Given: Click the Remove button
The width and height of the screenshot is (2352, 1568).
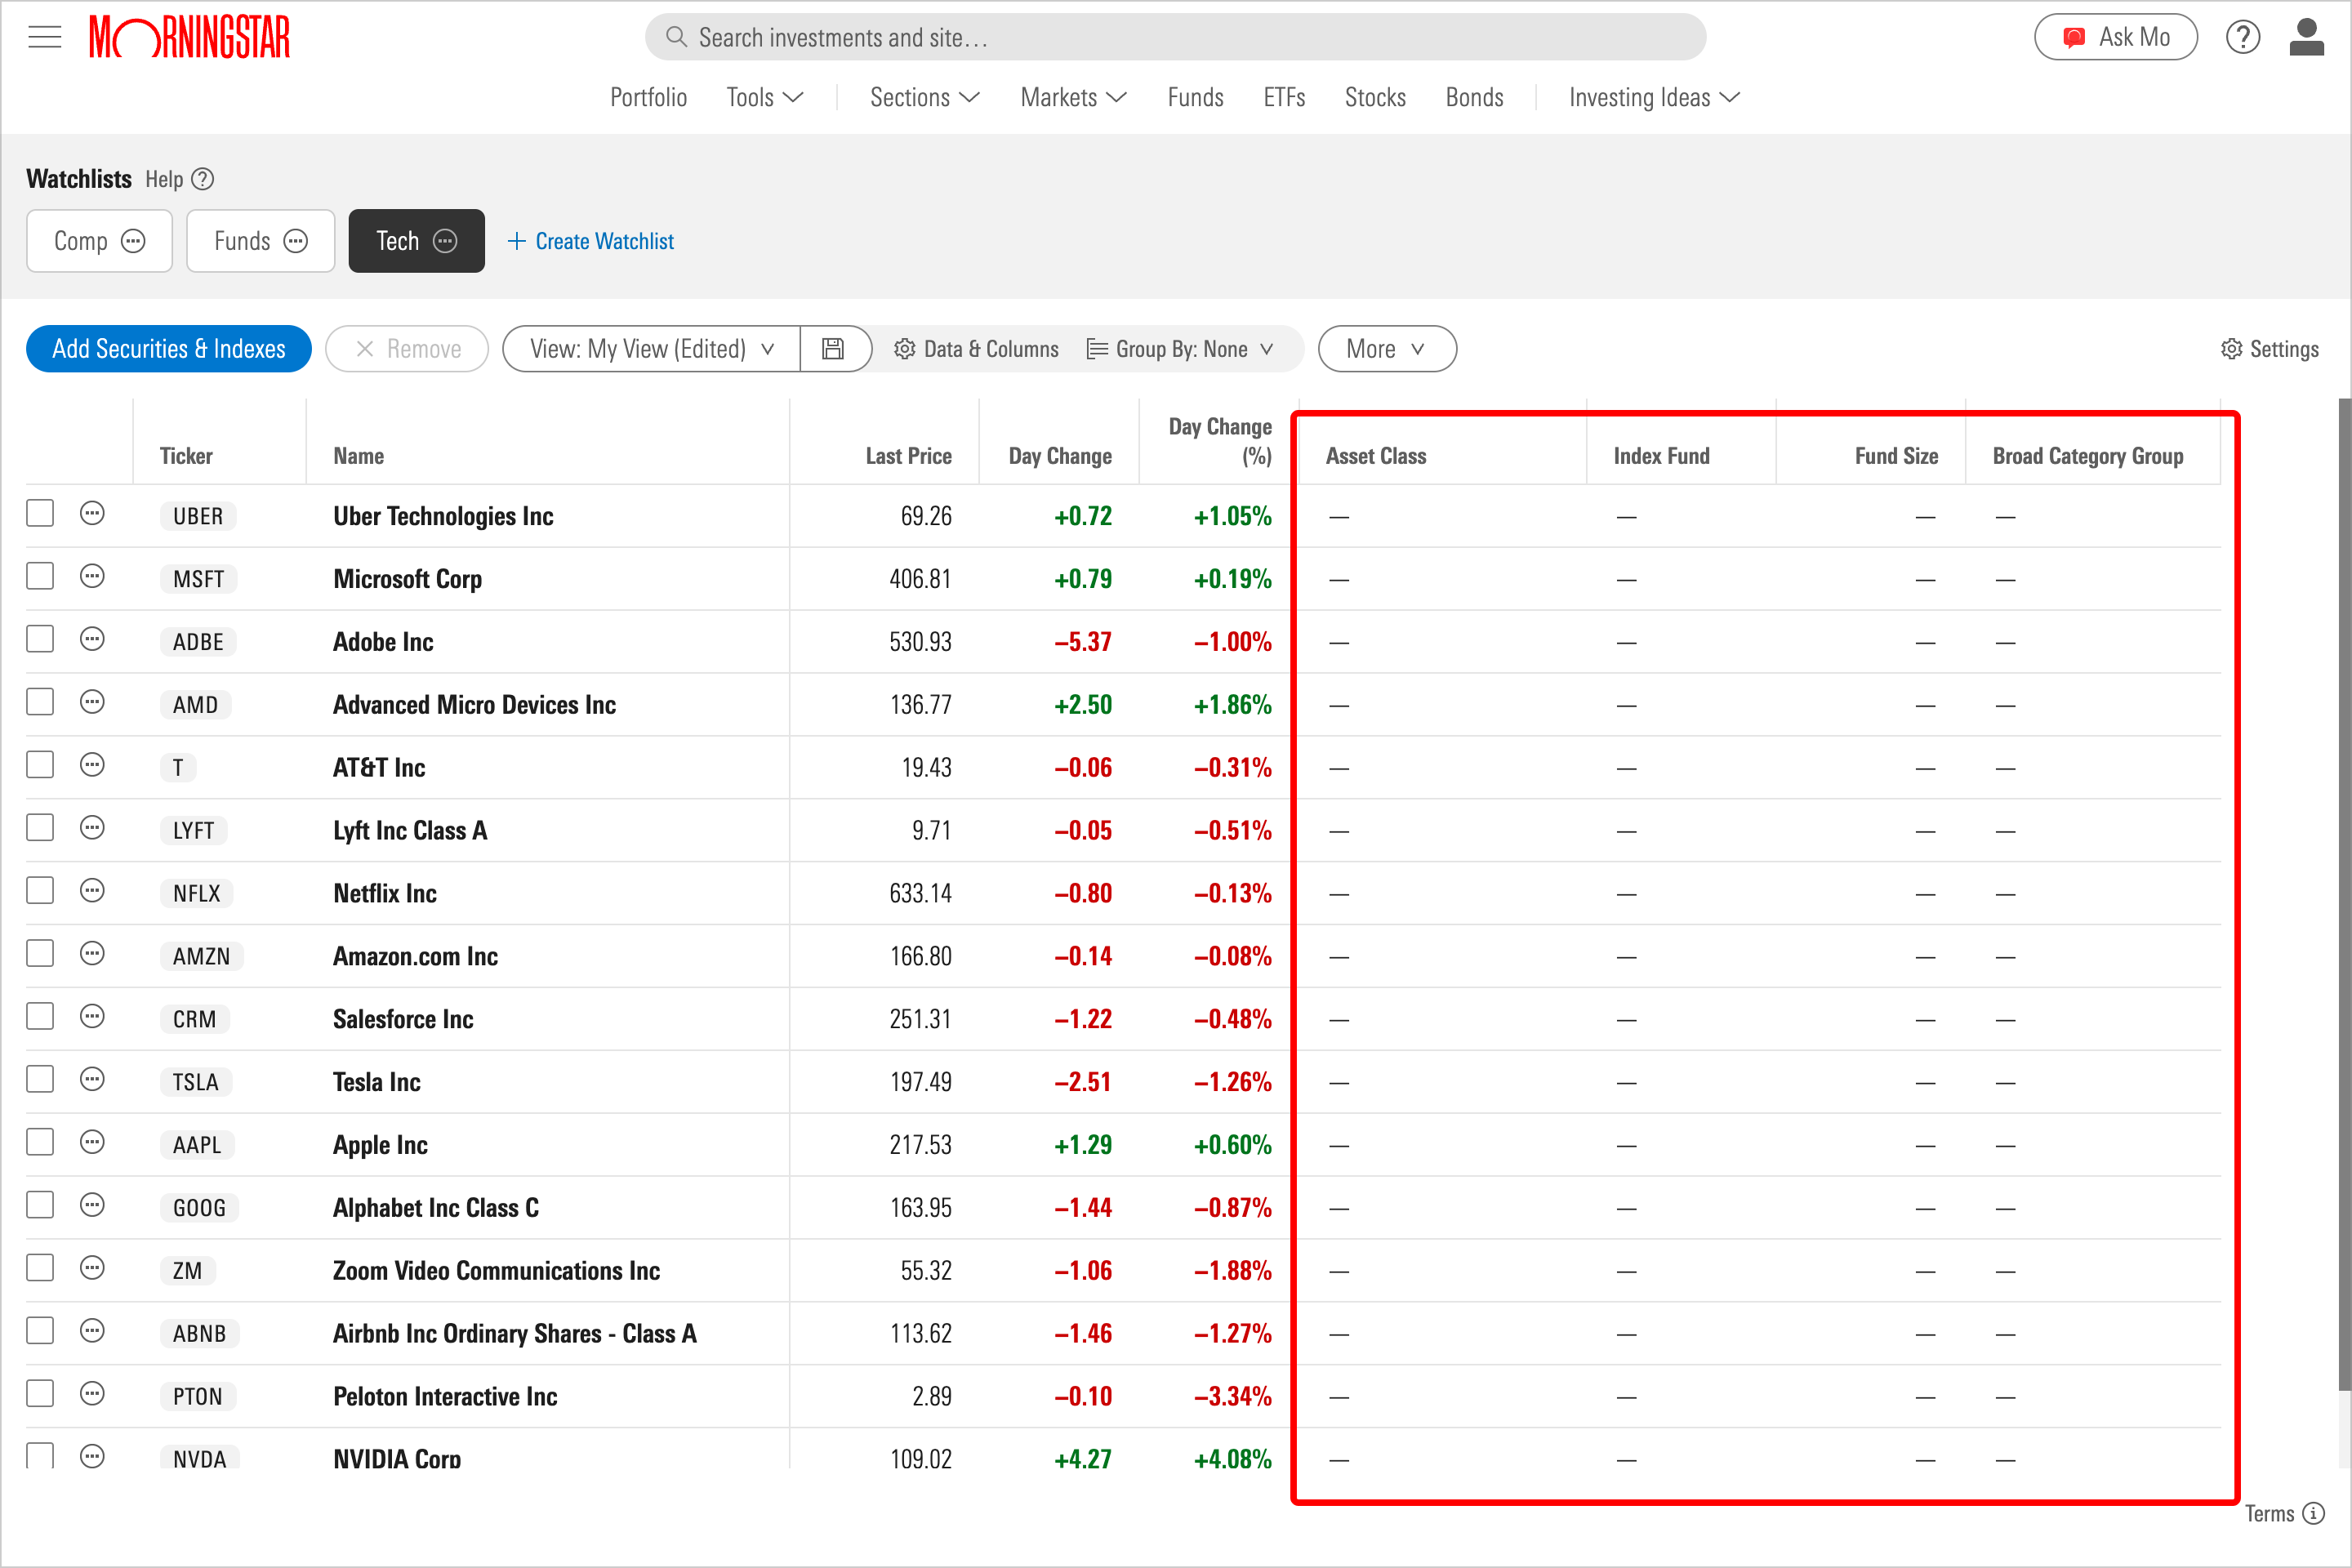Looking at the screenshot, I should click(x=408, y=349).
